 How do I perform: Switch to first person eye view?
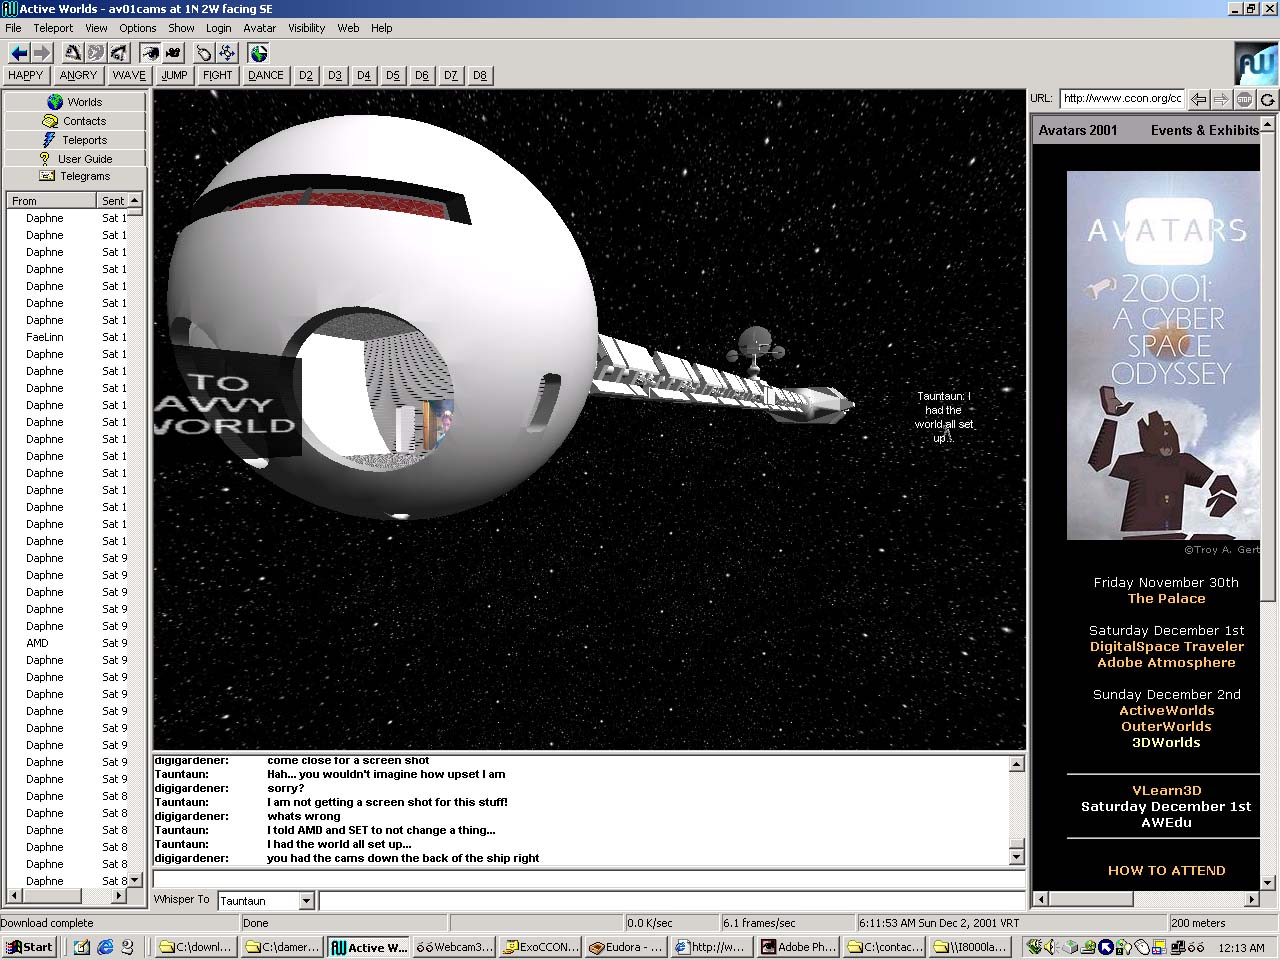coord(150,53)
